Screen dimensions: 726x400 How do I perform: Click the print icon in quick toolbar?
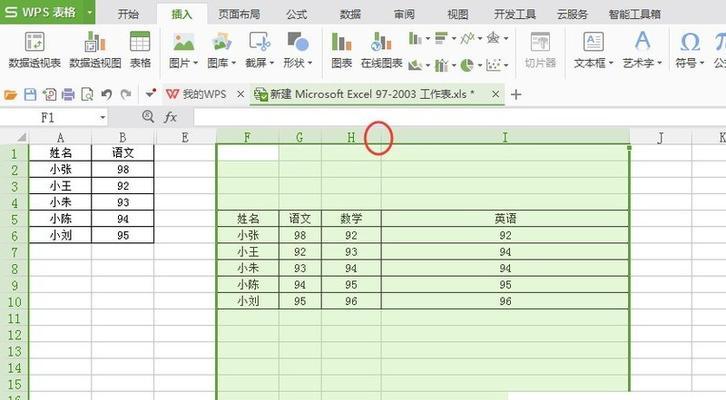[68, 95]
